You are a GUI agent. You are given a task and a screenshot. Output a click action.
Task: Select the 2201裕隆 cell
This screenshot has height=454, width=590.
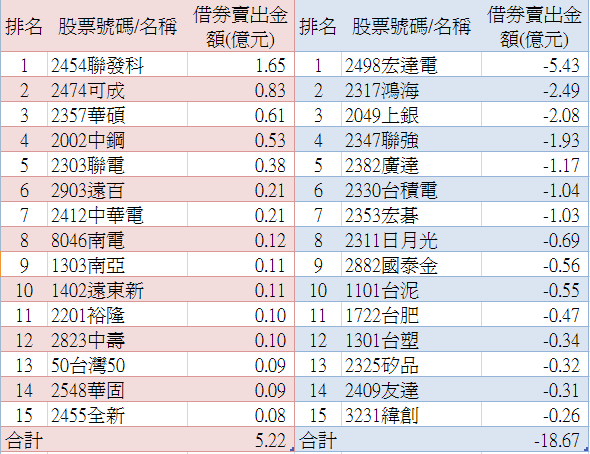(117, 315)
